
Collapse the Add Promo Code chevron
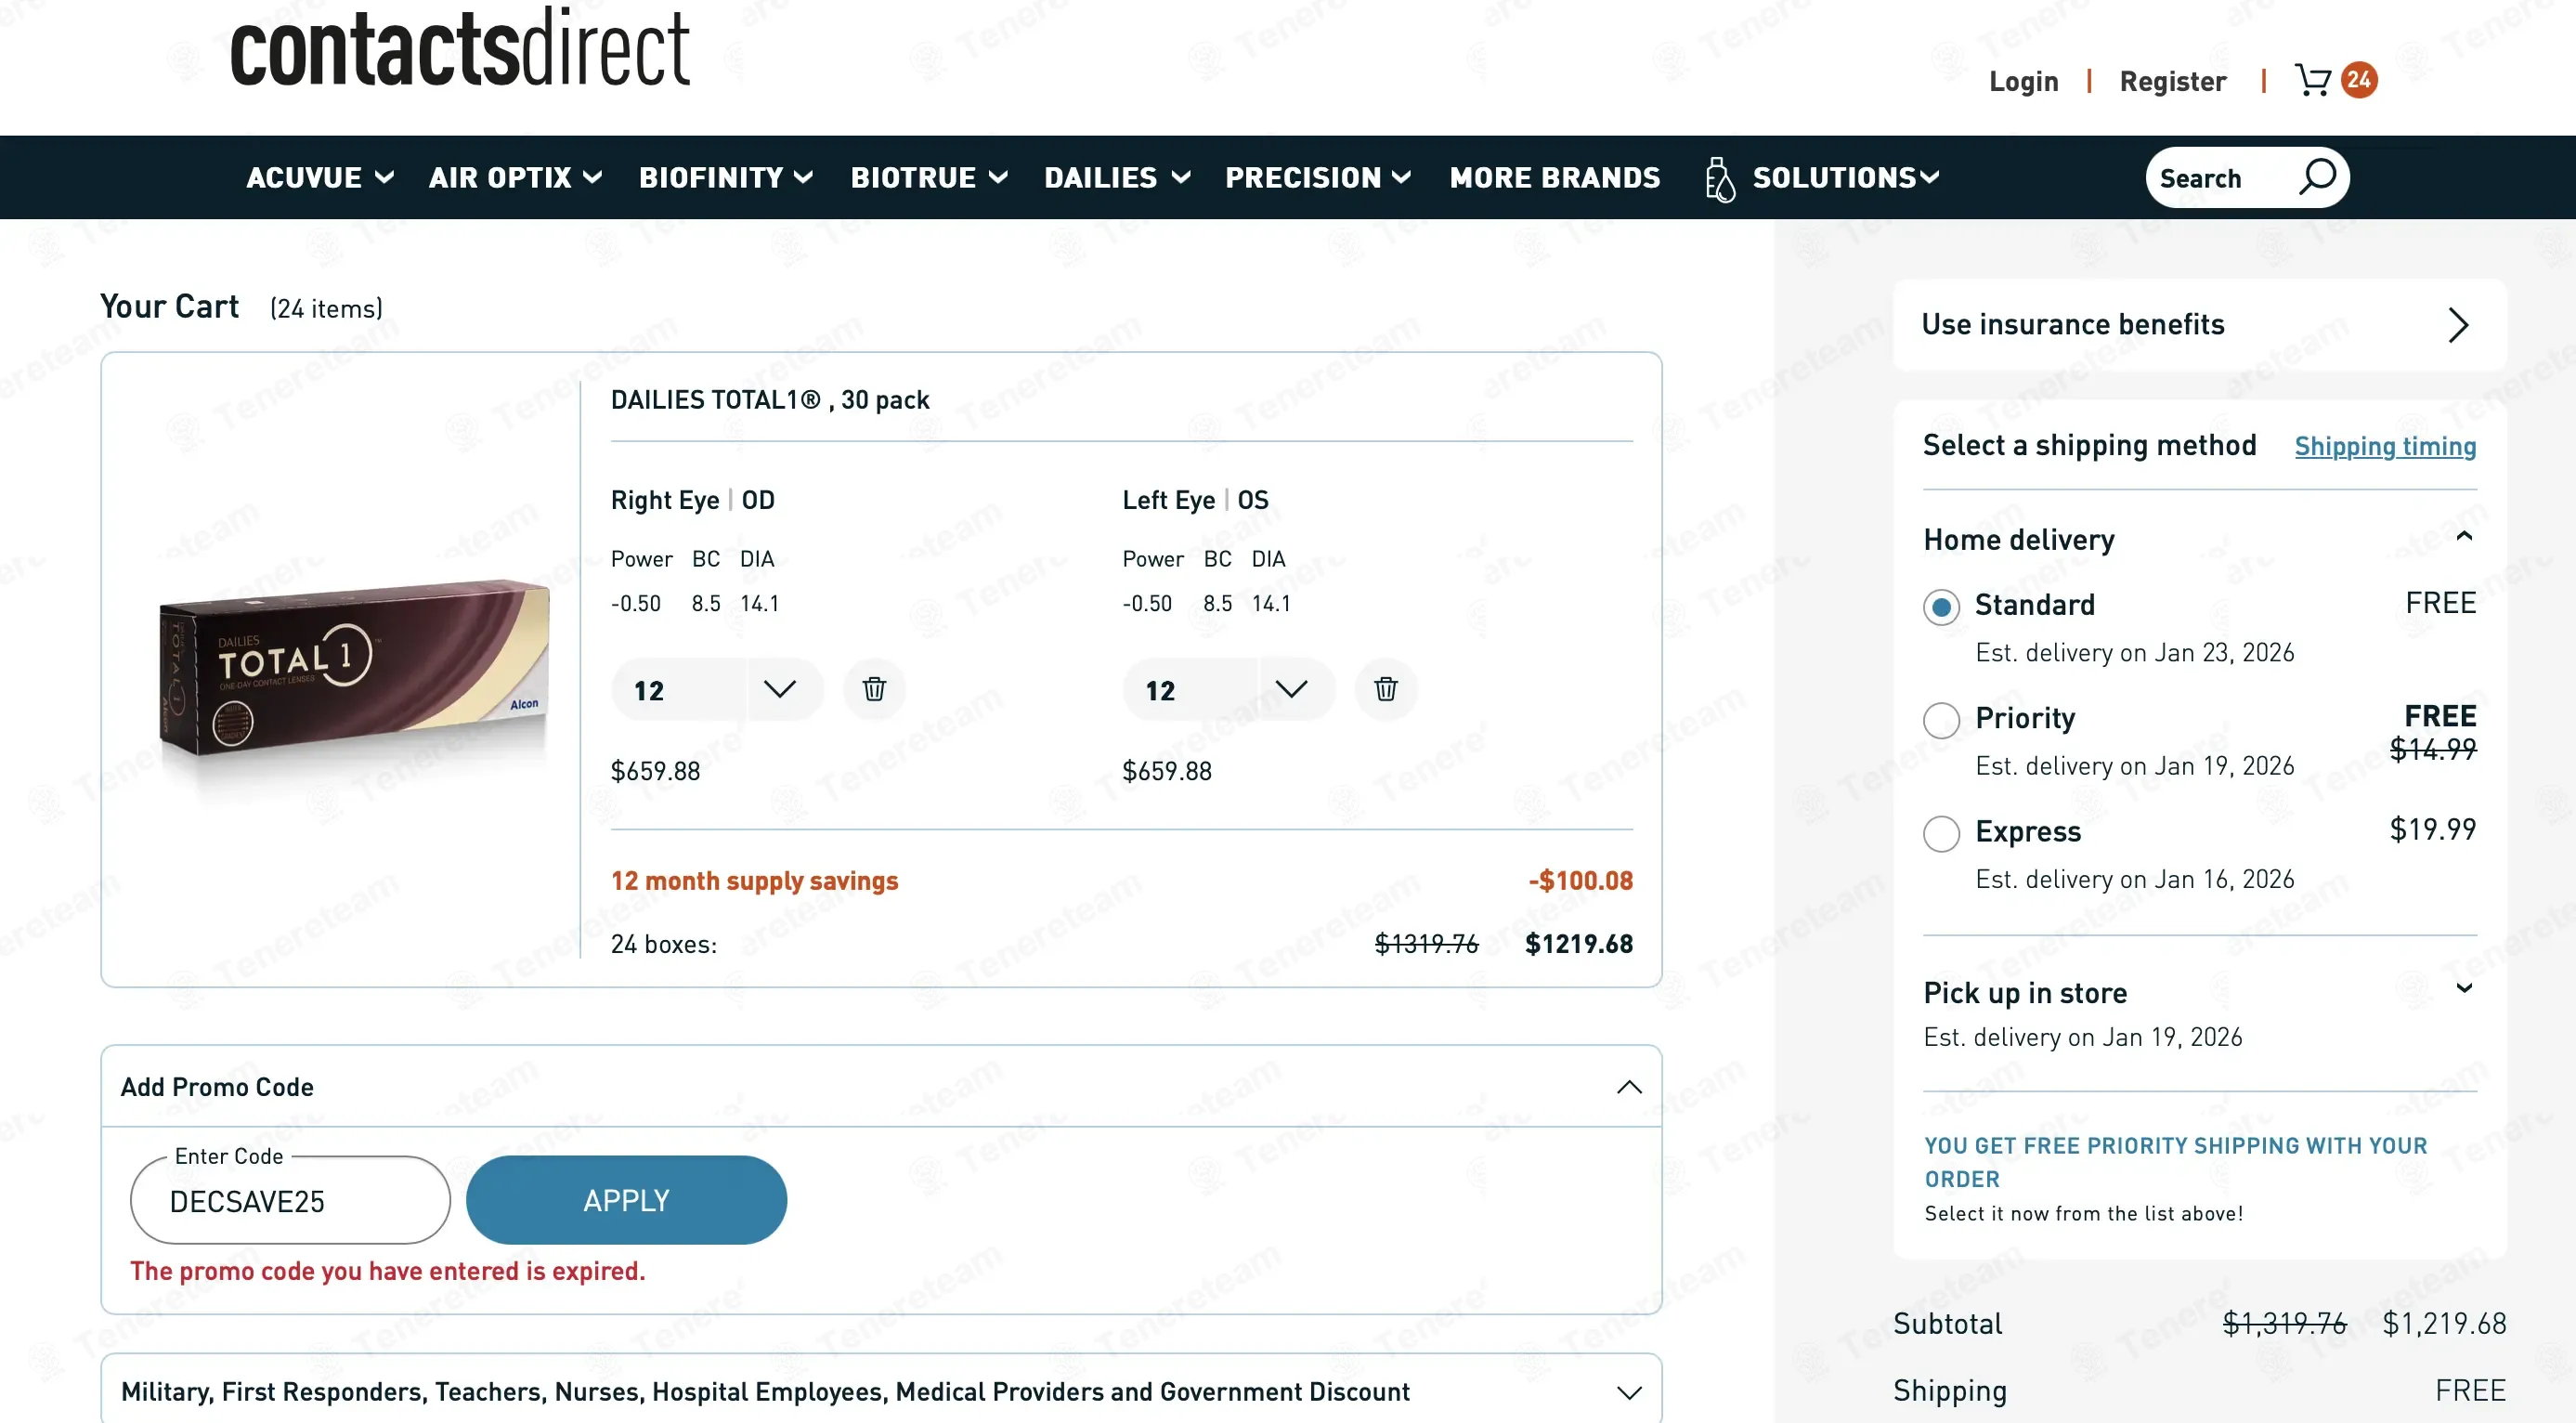tap(1629, 1087)
